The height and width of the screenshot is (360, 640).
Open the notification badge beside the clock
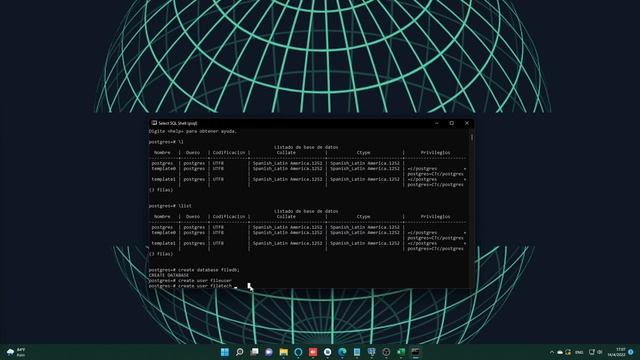[x=631, y=352]
